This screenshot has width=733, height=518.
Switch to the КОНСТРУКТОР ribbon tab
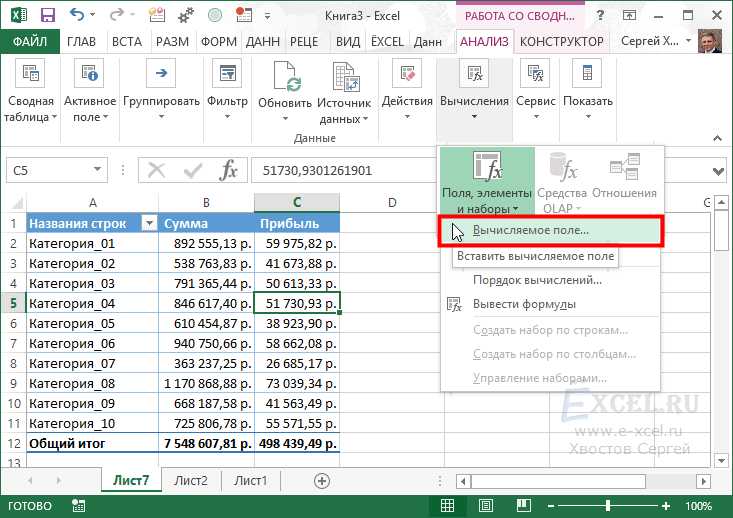(x=562, y=42)
